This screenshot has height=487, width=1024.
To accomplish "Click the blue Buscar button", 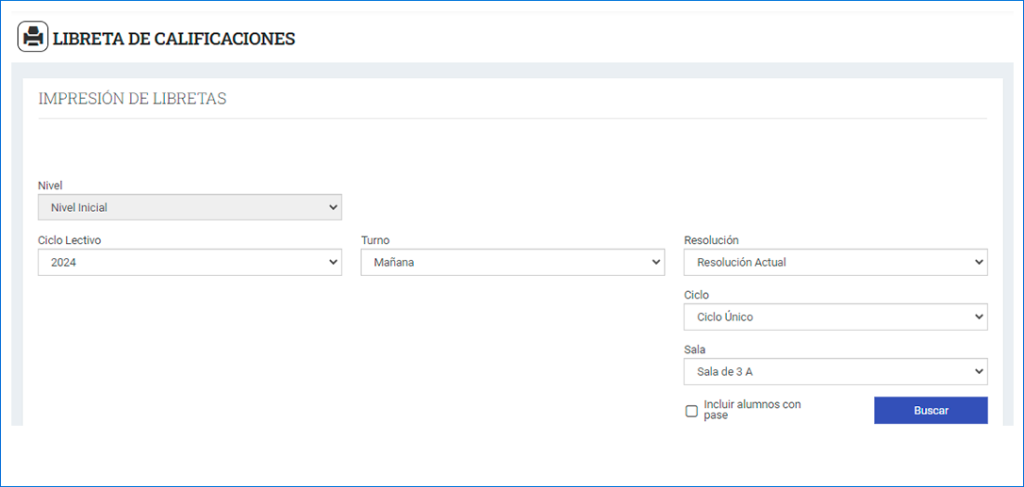I will [931, 411].
